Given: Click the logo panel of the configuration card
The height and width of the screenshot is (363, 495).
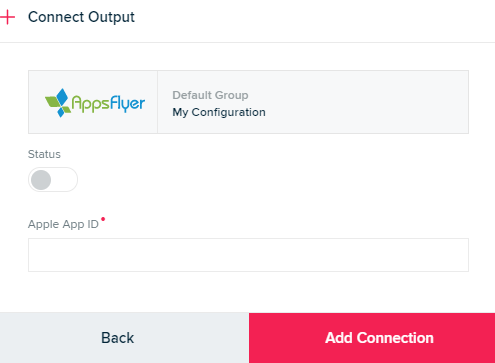Looking at the screenshot, I should click(93, 102).
